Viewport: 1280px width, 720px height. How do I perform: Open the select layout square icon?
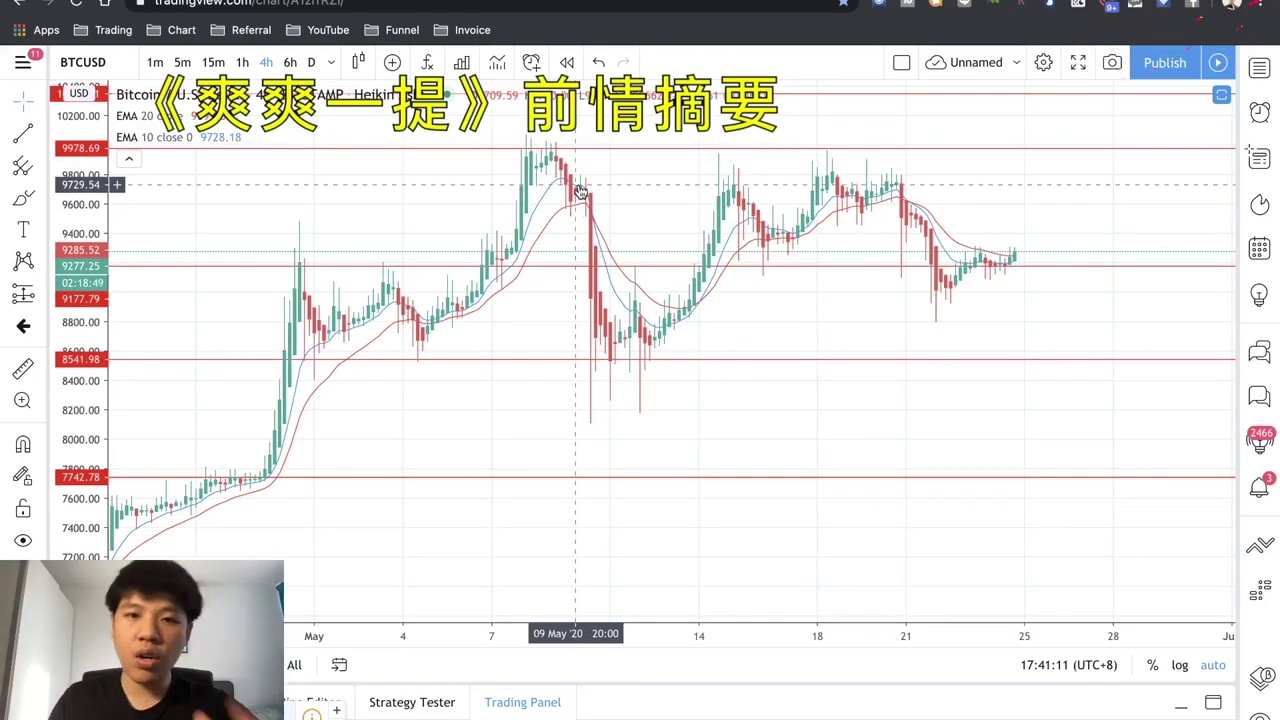(x=901, y=63)
